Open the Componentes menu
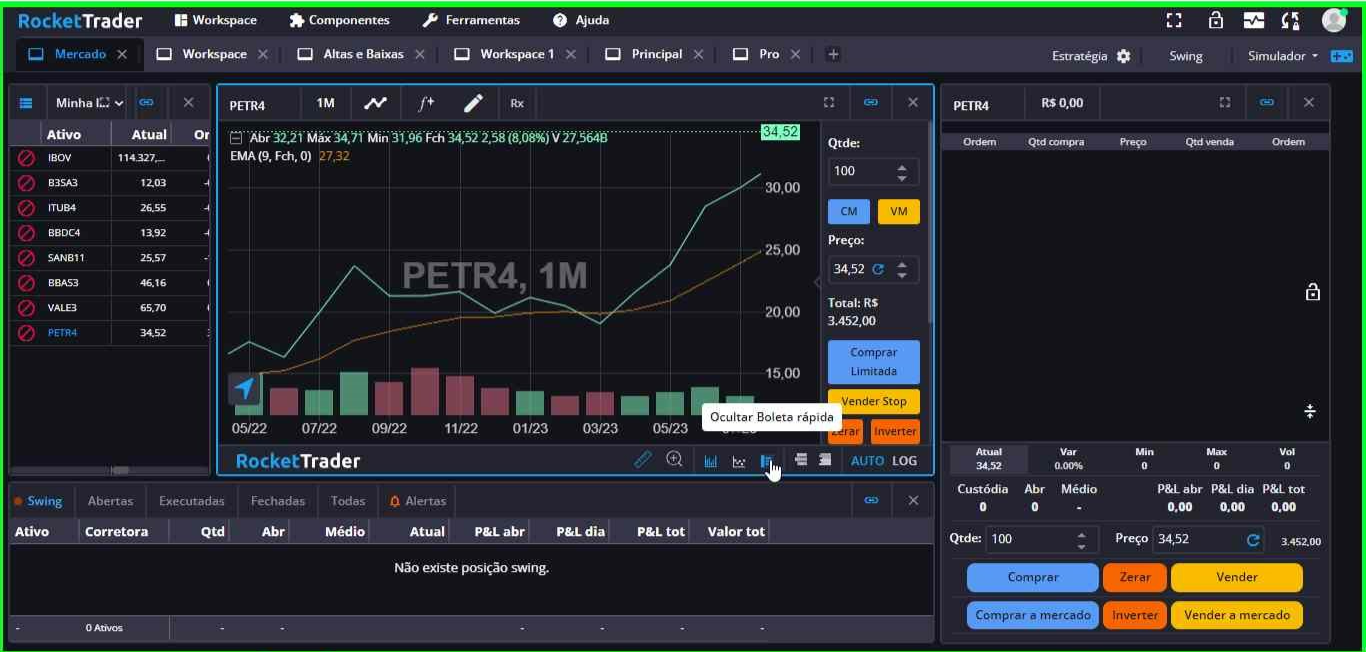This screenshot has height=652, width=1366. pos(339,20)
